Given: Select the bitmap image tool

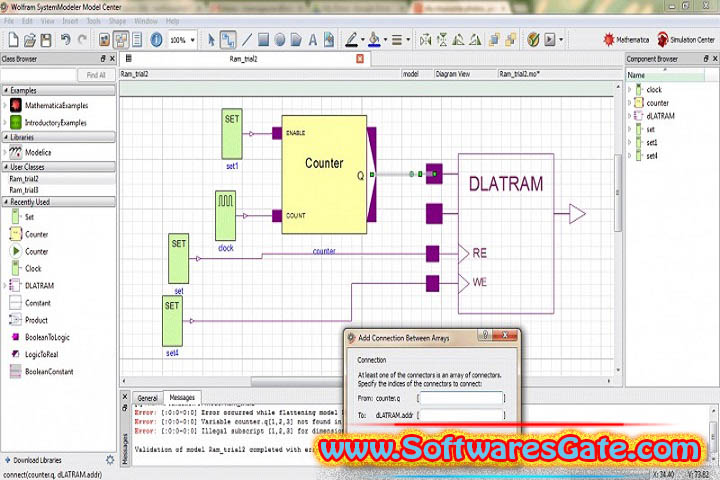Looking at the screenshot, I should pos(329,40).
